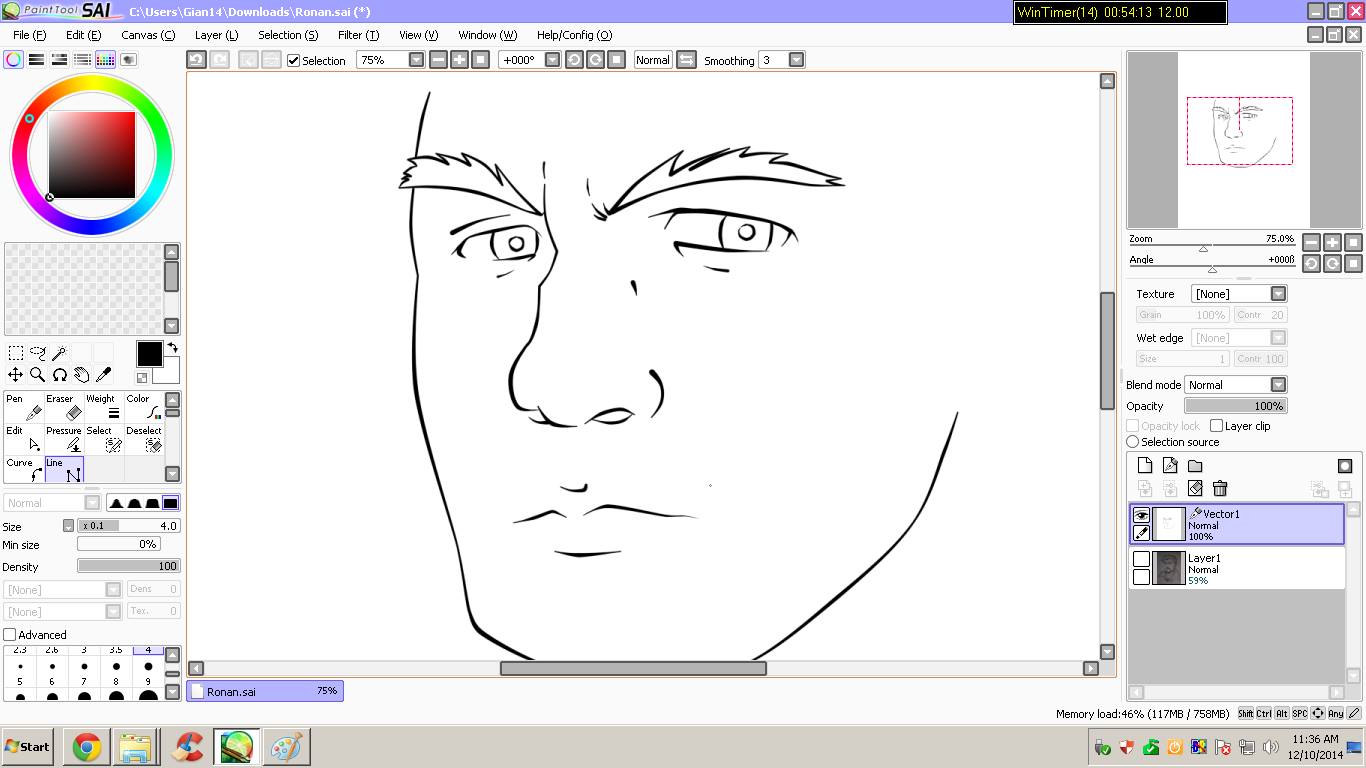Select the eyedropper tool
This screenshot has height=768, width=1366.
[x=104, y=375]
